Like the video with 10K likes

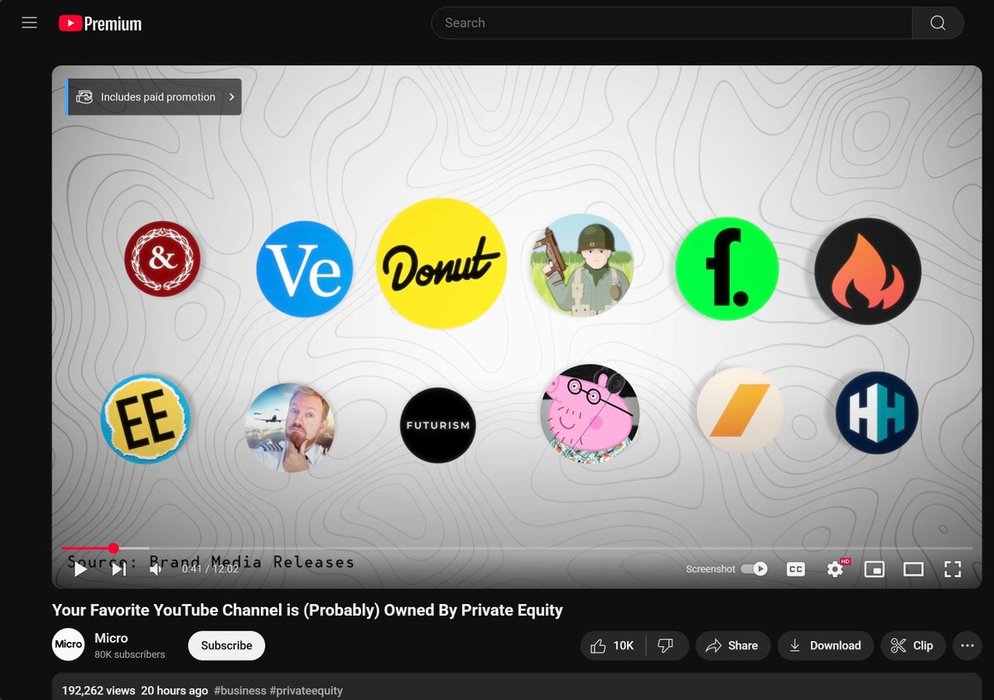pos(612,645)
